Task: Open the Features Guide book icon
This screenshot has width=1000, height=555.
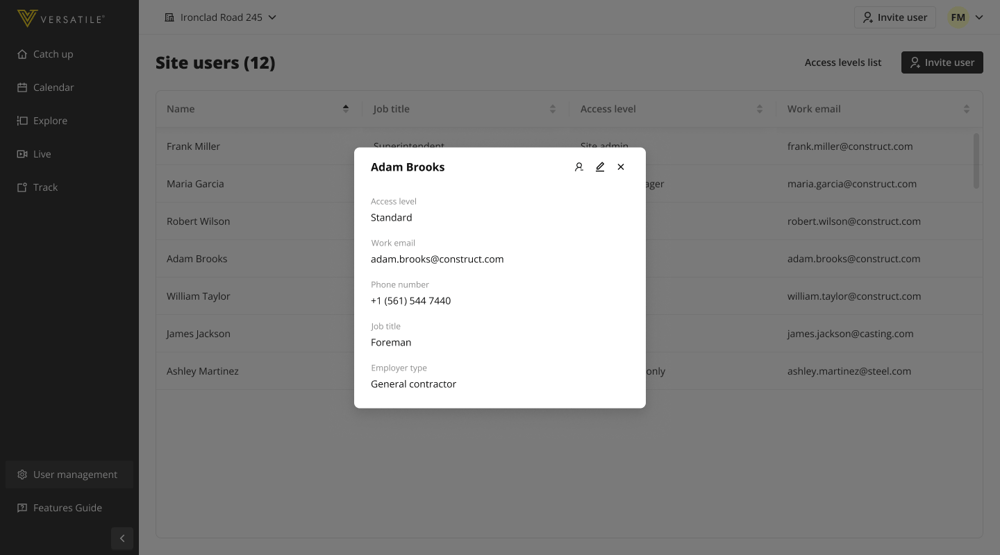Action: click(22, 508)
